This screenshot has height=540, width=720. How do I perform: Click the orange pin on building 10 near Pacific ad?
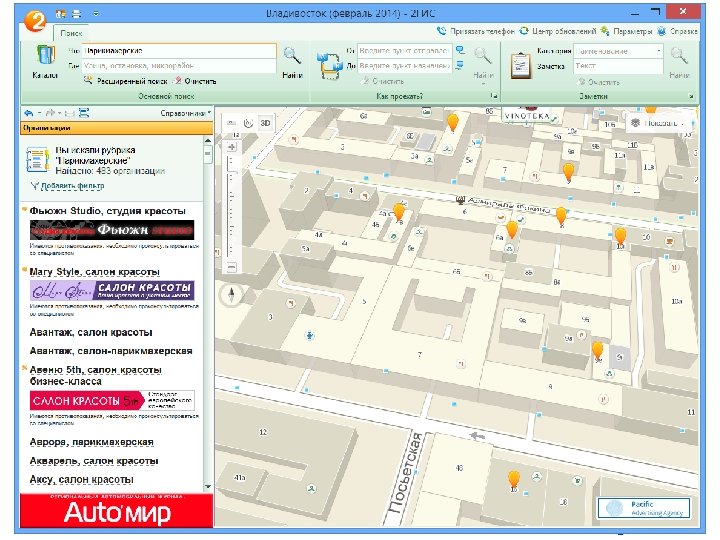click(x=514, y=479)
